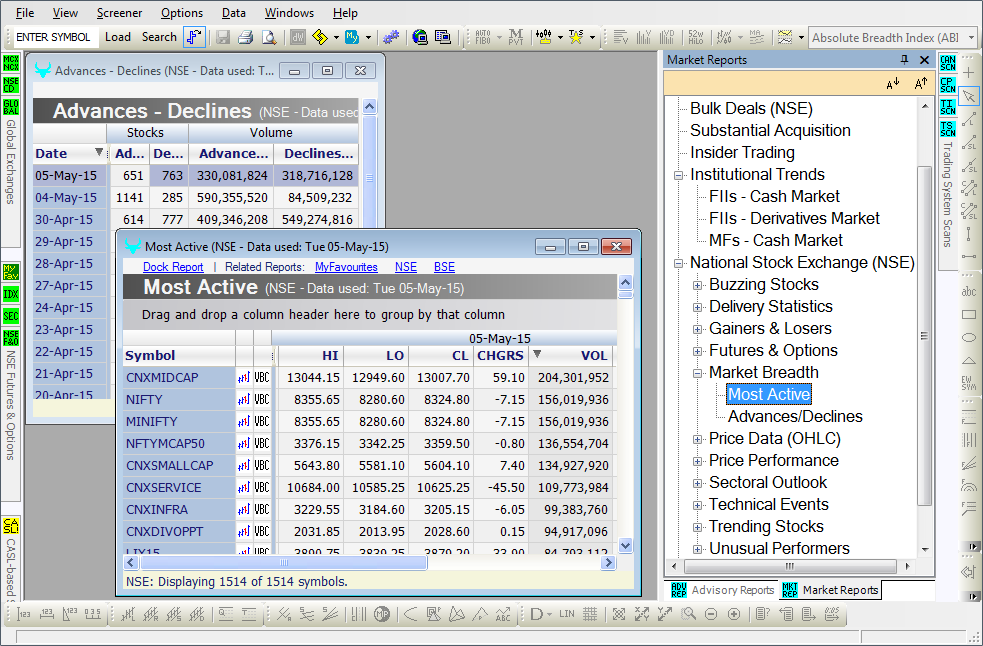983x646 pixels.
Task: Click the GLOBAL exchanges sidebar icon
Action: [11, 107]
